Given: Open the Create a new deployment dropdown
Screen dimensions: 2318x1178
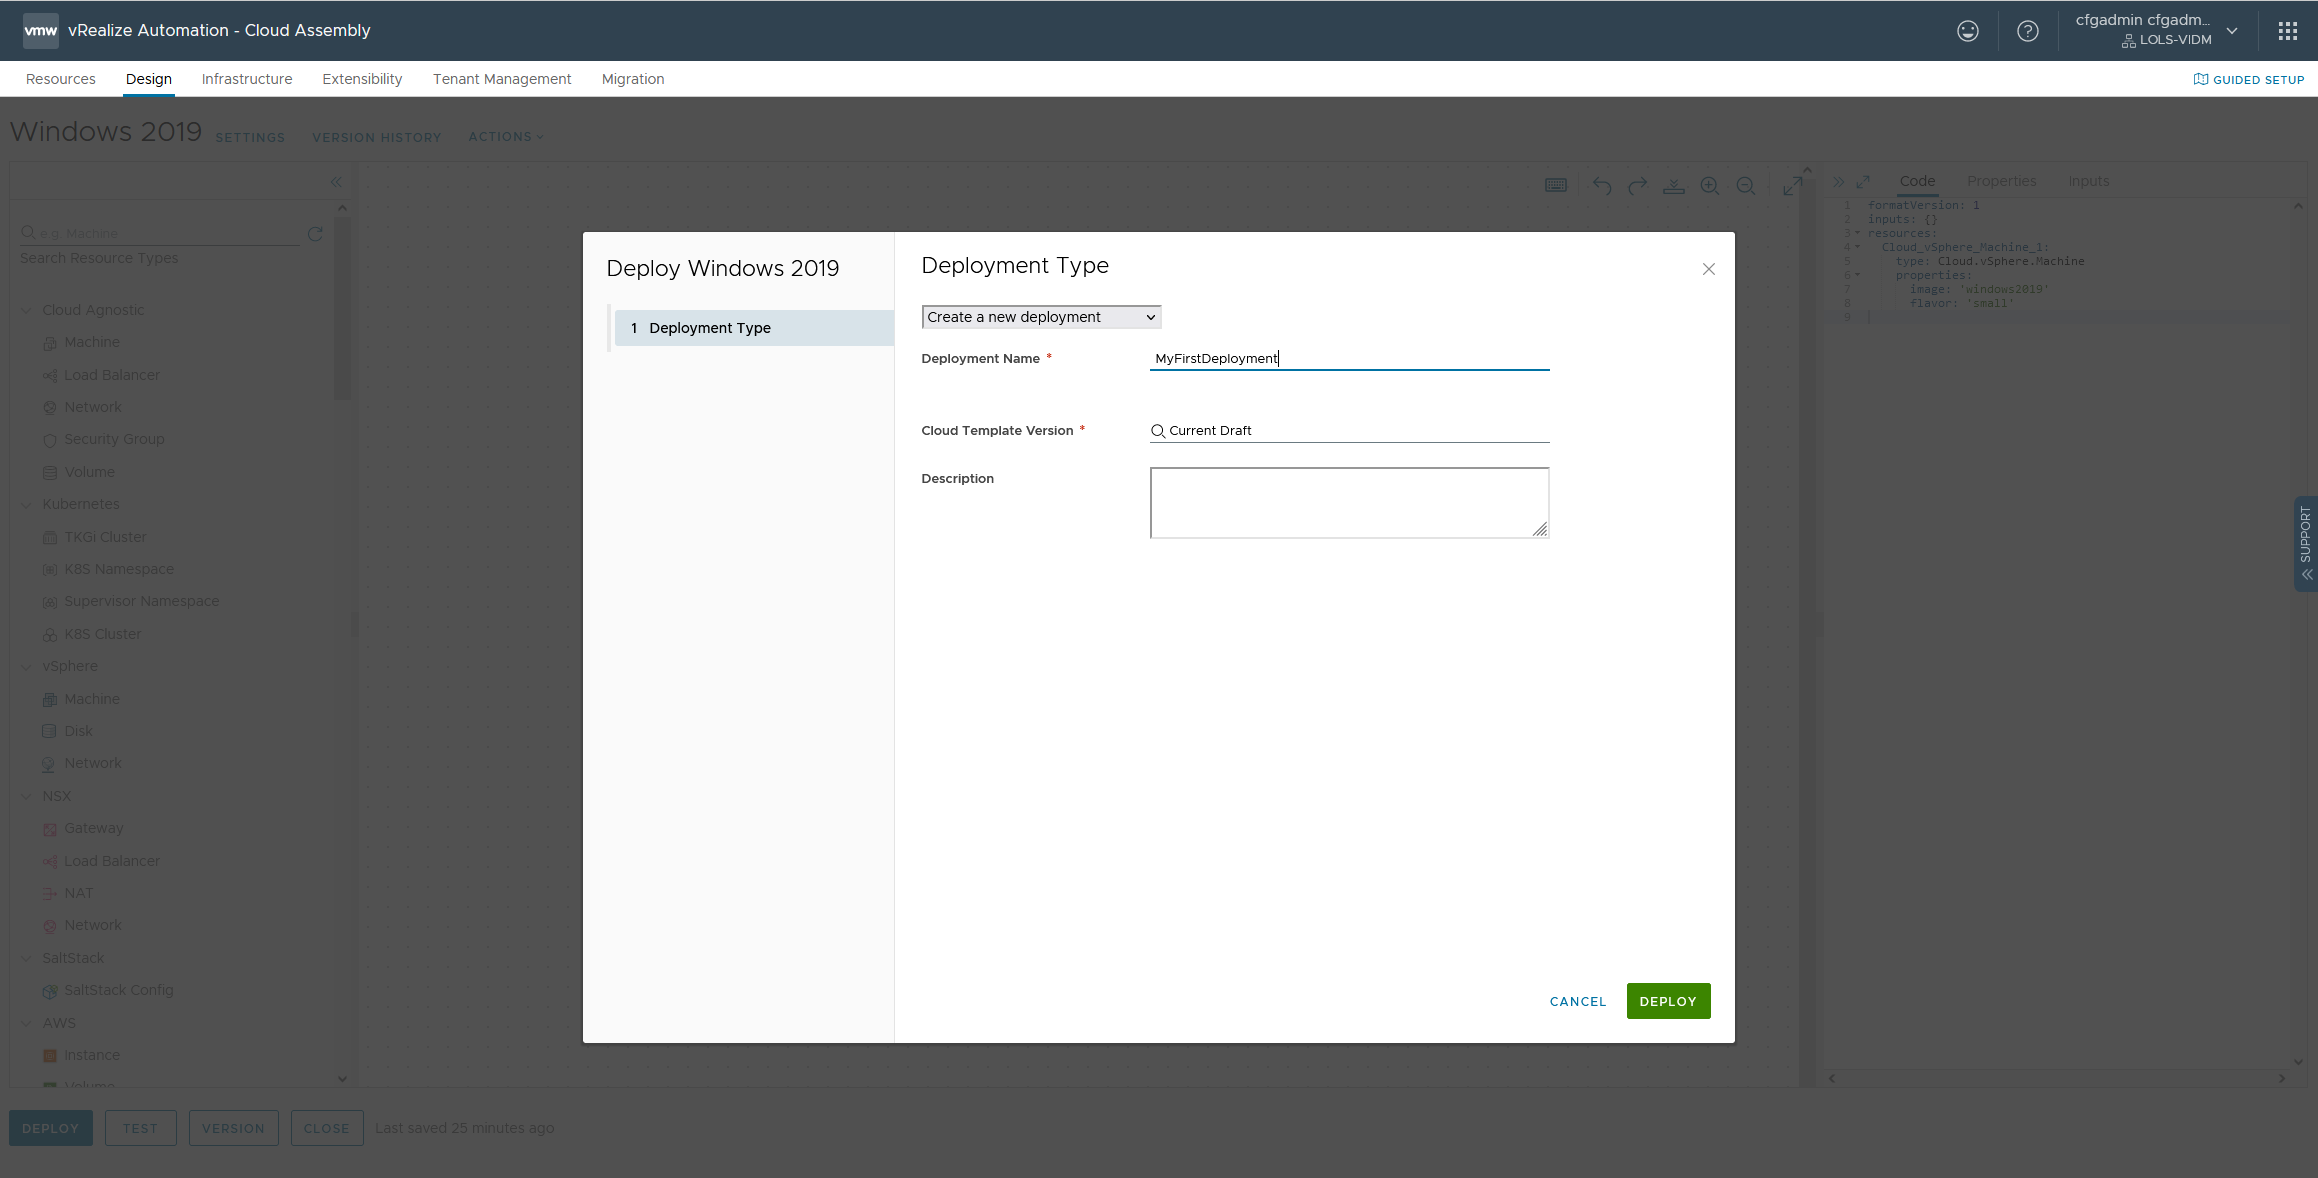Looking at the screenshot, I should coord(1041,317).
